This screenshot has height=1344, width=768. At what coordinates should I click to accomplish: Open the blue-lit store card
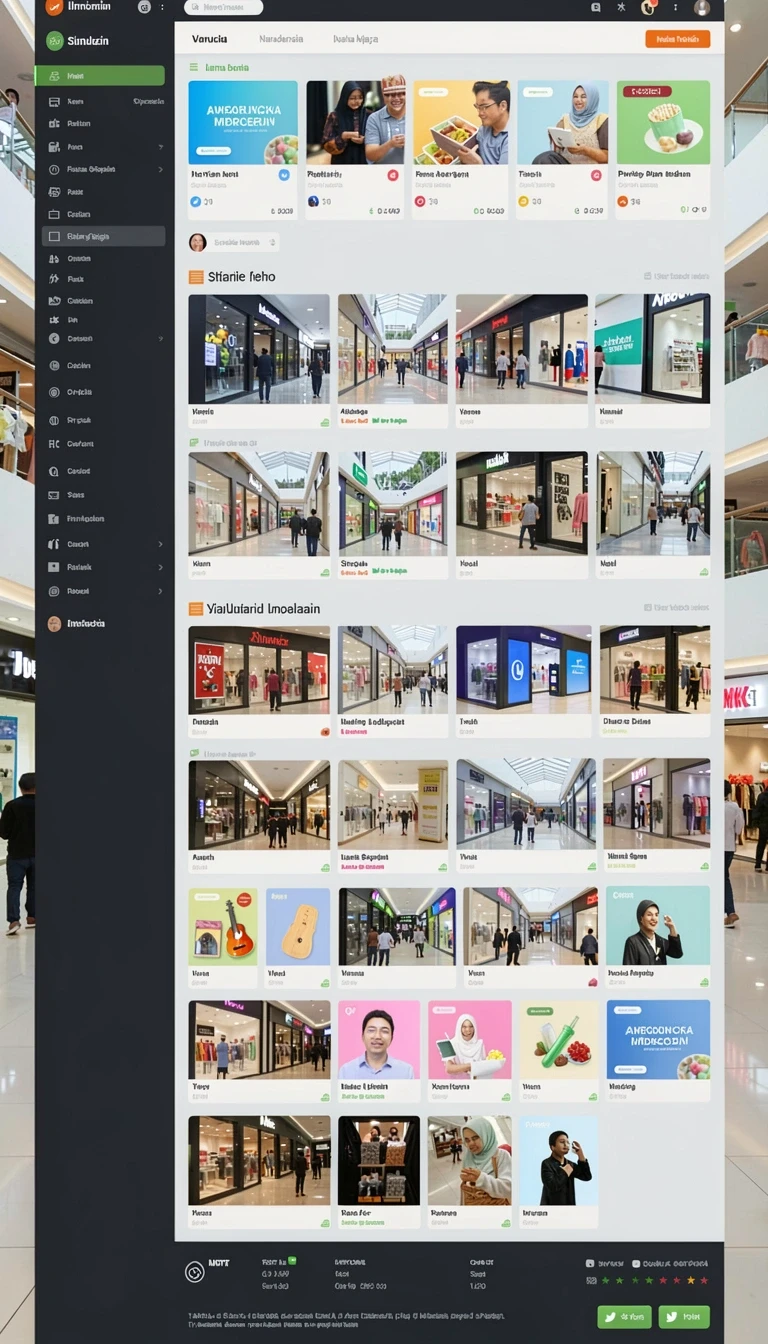click(524, 682)
